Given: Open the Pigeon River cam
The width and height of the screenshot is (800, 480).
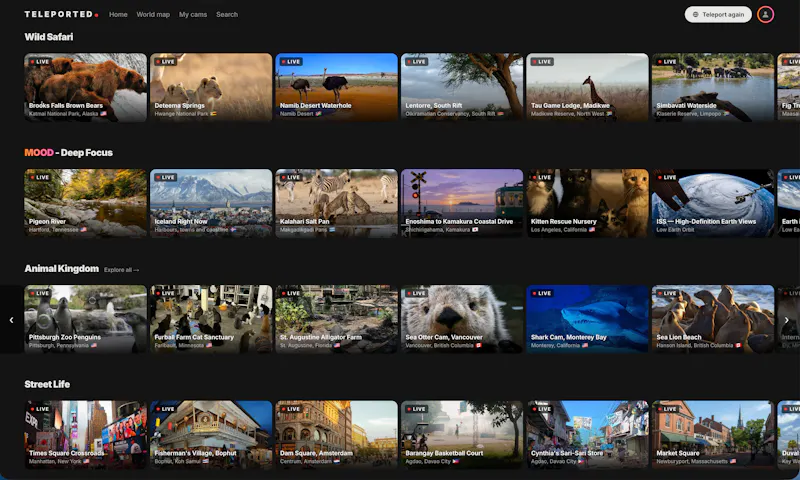Looking at the screenshot, I should point(85,203).
